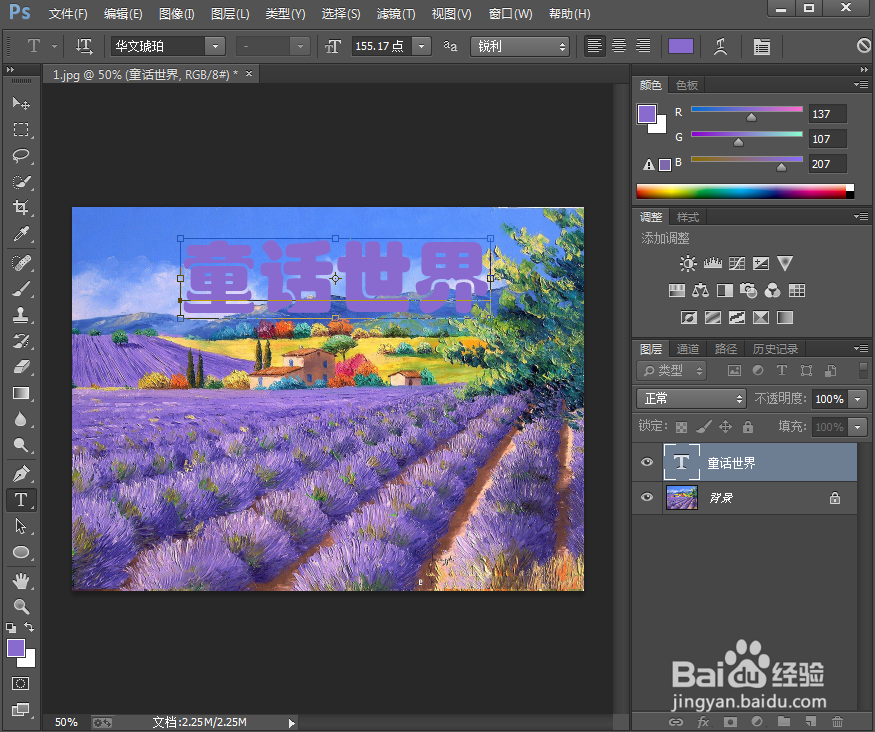Screen dimensions: 875x732
Task: Switch to the 历史记录 tab
Action: (775, 349)
